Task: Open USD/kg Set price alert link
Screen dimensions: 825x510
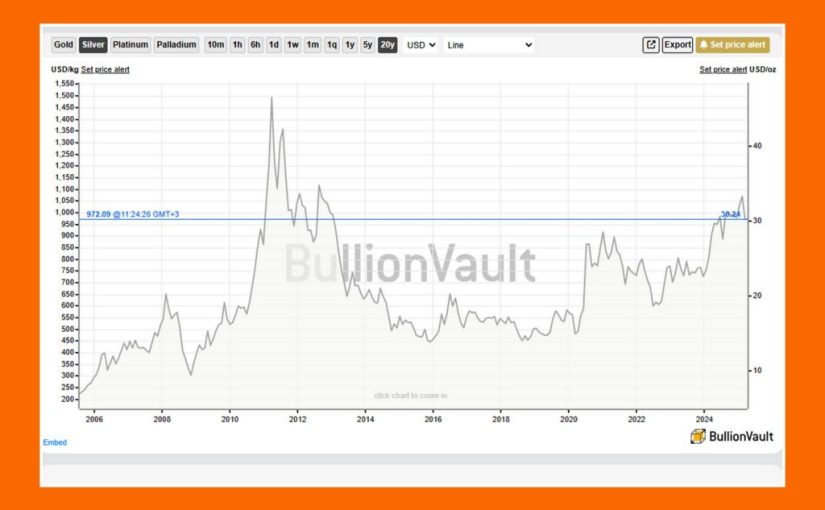Action: pos(105,70)
